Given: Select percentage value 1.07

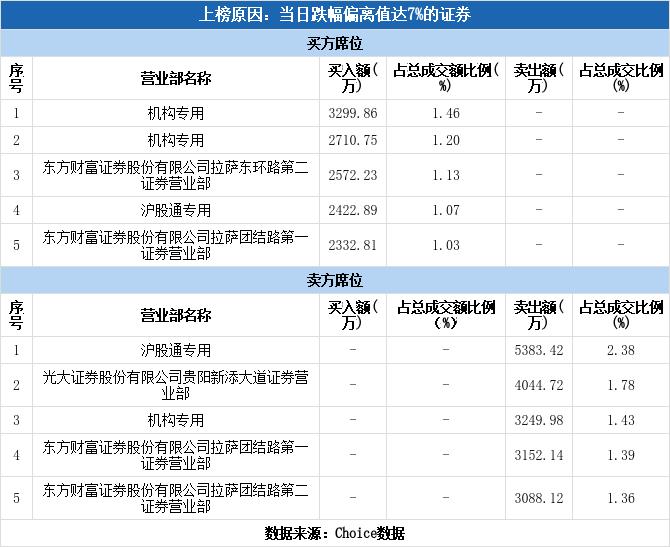Looking at the screenshot, I should (446, 210).
